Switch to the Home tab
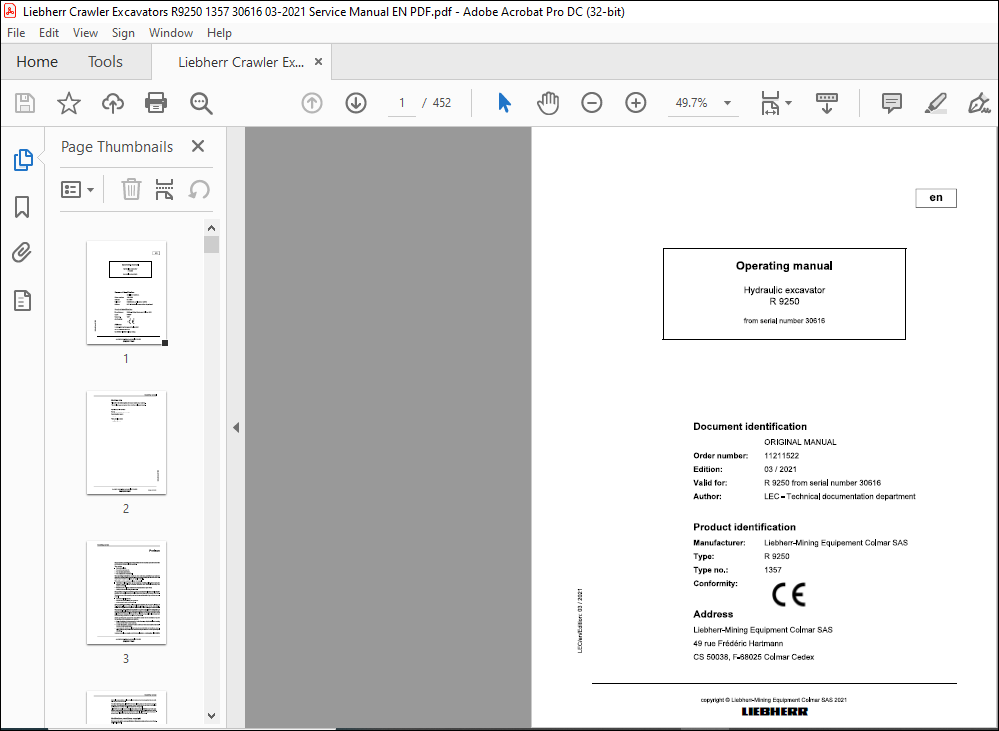Image resolution: width=999 pixels, height=731 pixels. 37,62
